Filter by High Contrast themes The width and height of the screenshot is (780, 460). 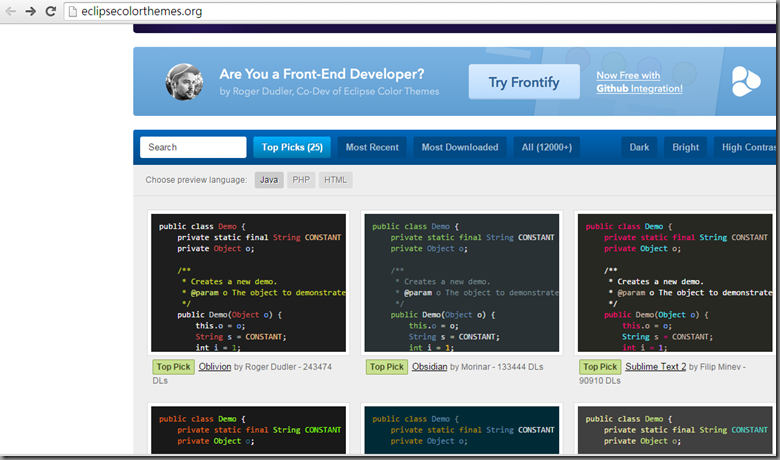point(745,147)
